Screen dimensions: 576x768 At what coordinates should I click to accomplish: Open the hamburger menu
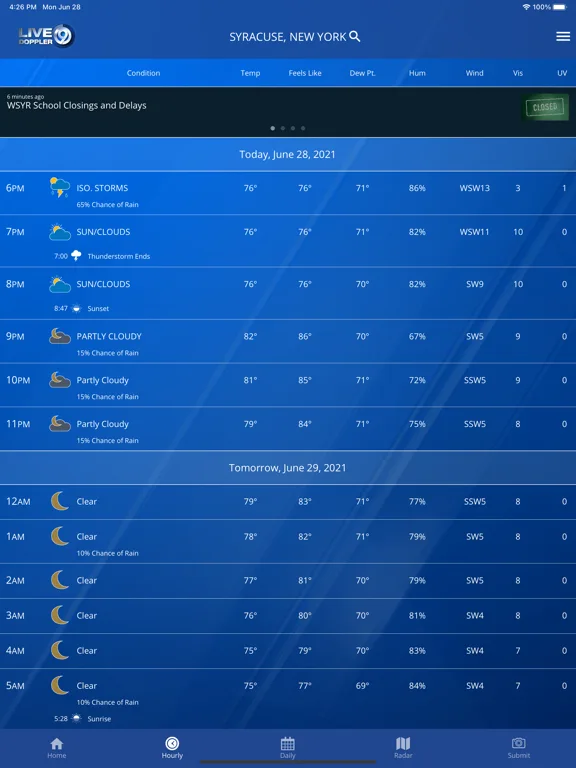tap(563, 36)
